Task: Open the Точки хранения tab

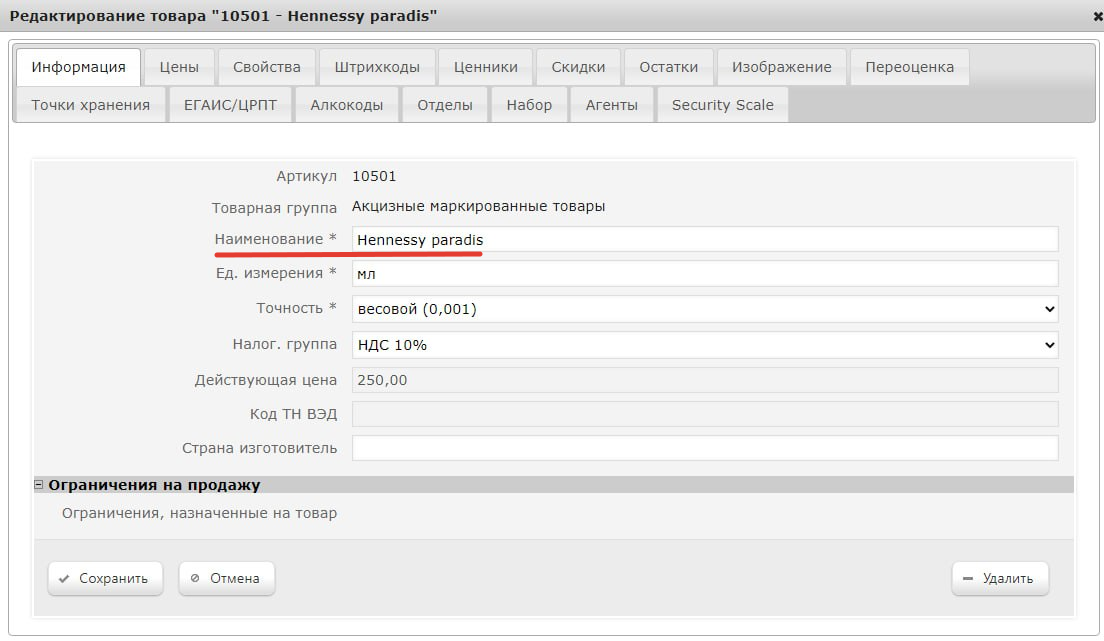Action: tap(90, 105)
